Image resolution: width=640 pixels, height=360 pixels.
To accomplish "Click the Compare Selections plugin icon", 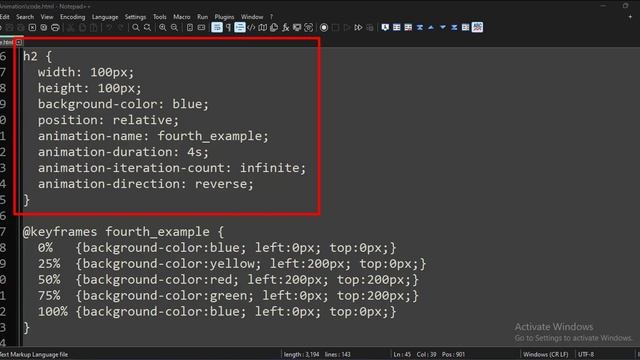I will [408, 27].
